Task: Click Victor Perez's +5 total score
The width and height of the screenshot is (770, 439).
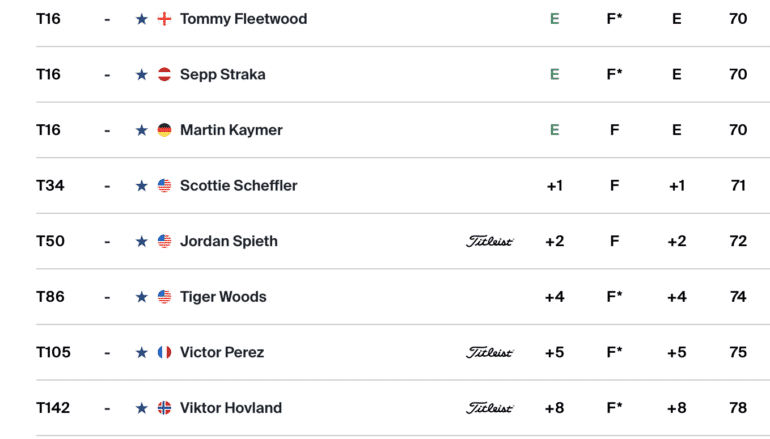Action: [554, 352]
